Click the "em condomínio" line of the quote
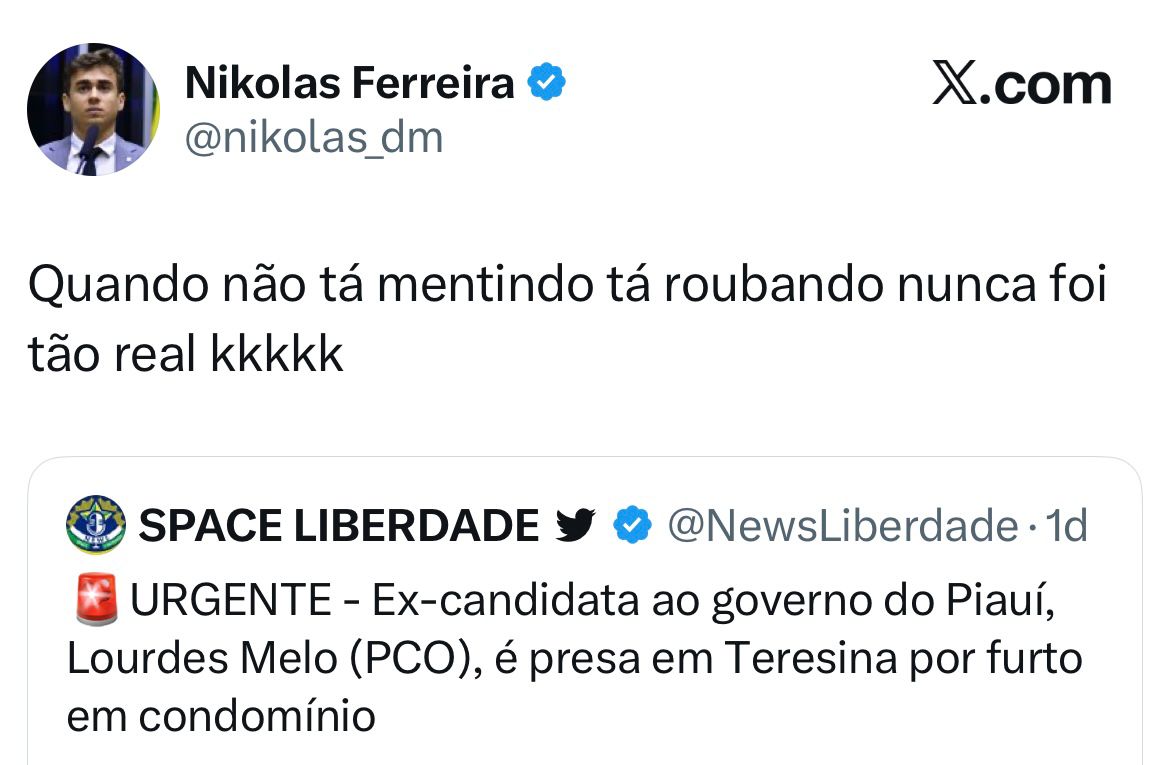Screen dimensions: 1170x765 (221, 716)
